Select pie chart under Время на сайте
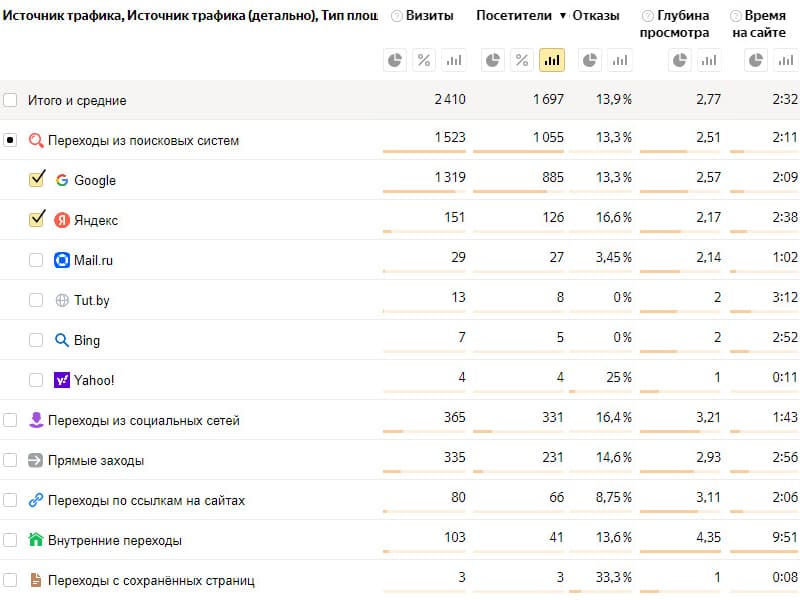 (756, 61)
